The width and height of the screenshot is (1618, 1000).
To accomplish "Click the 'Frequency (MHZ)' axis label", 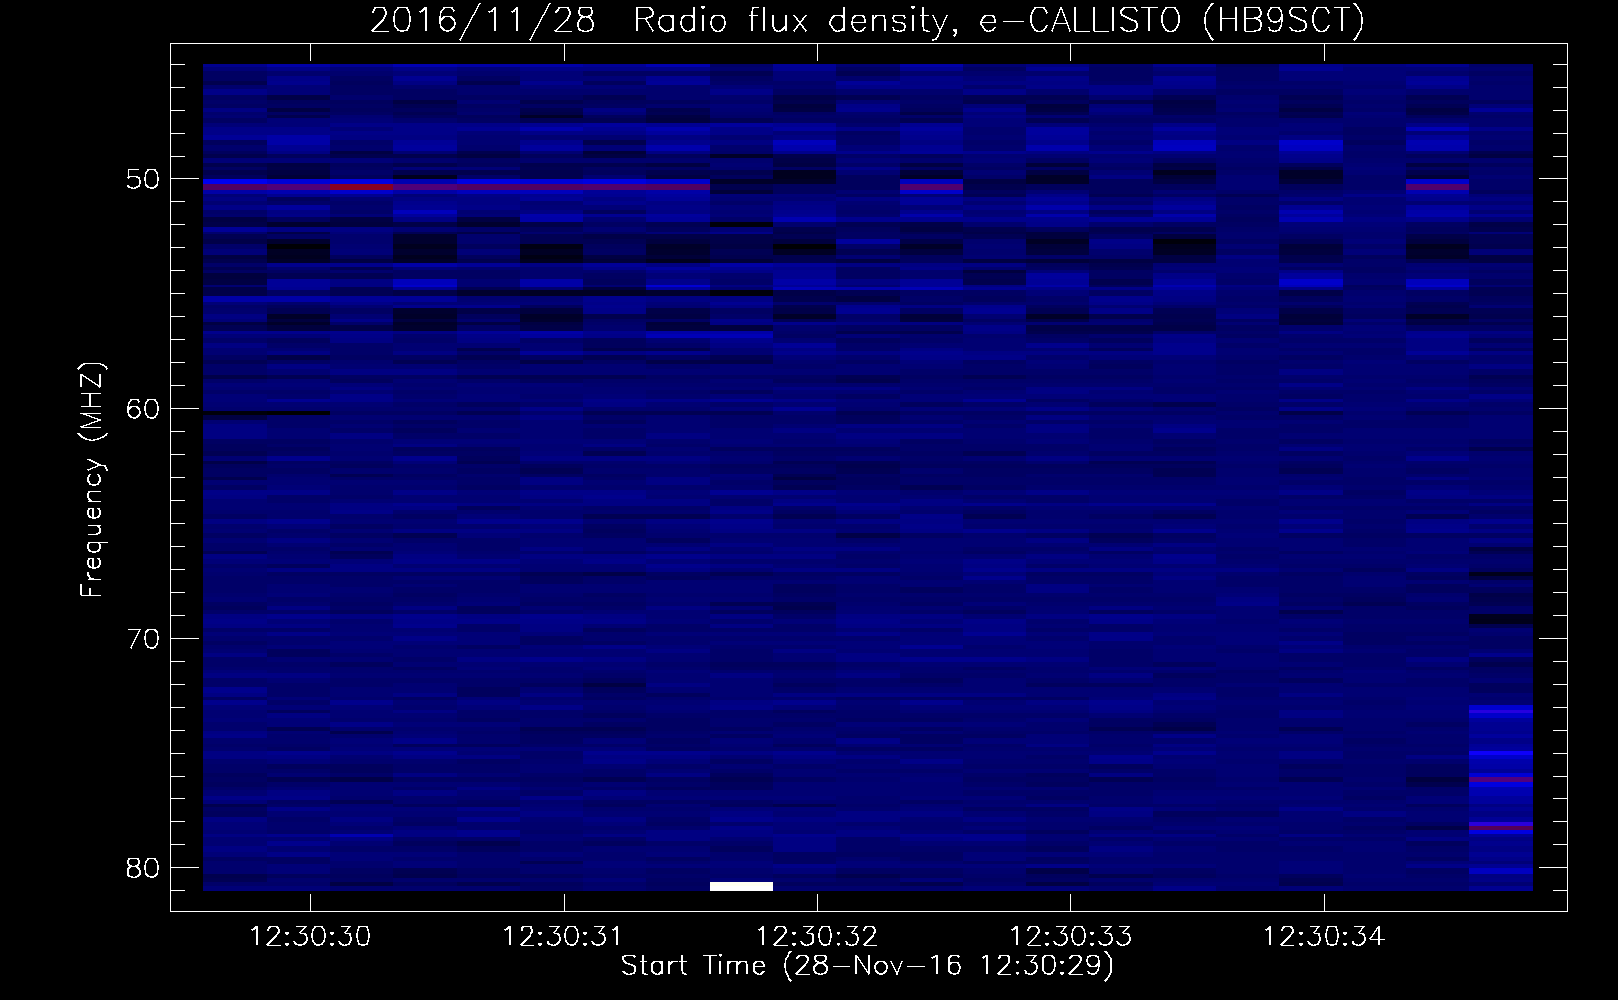I will coord(92,480).
